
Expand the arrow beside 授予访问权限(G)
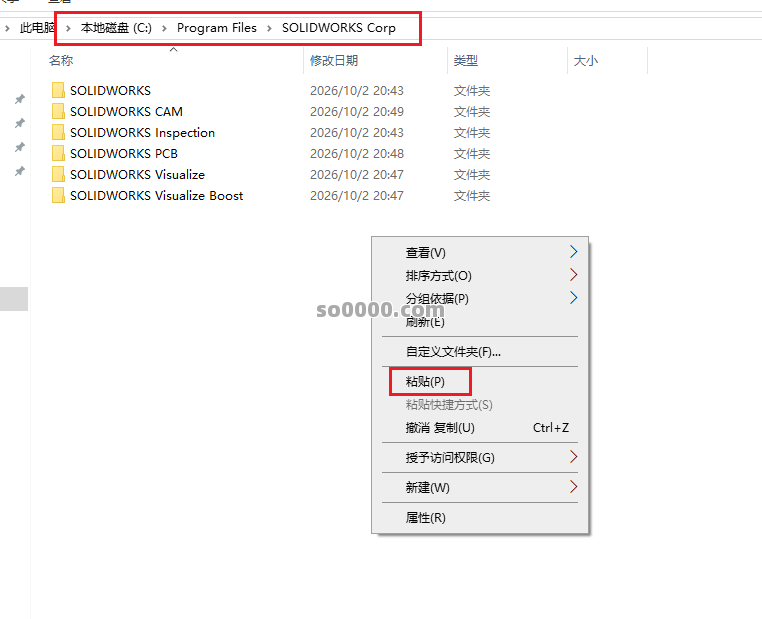[x=573, y=457]
